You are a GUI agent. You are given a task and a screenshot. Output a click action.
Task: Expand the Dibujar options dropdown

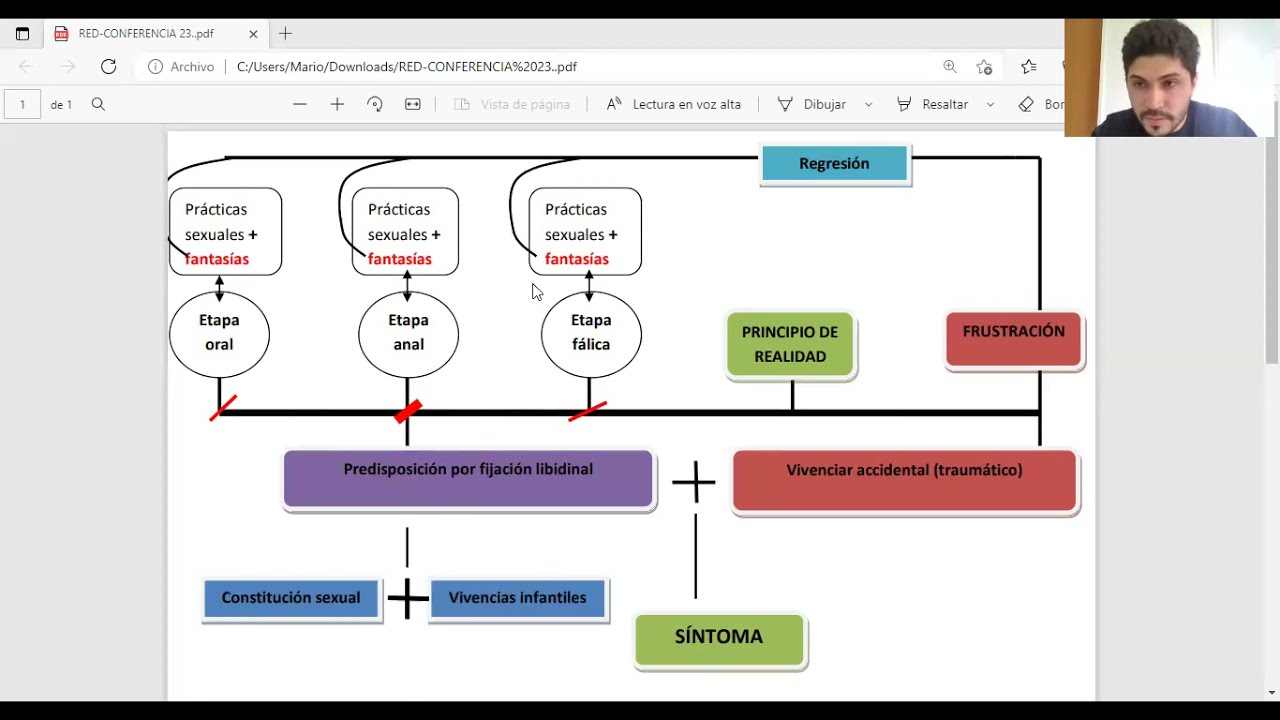pos(868,104)
